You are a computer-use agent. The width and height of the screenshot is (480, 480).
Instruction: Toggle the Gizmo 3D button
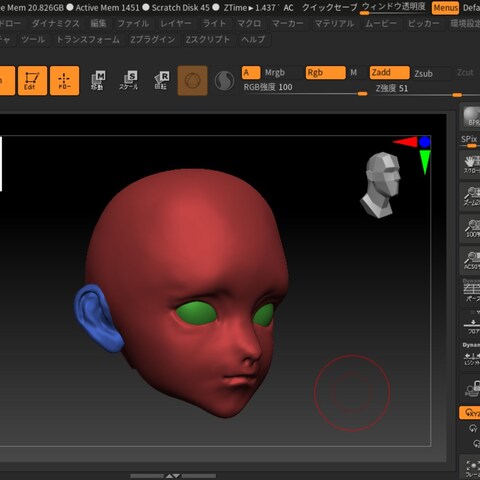(x=193, y=81)
